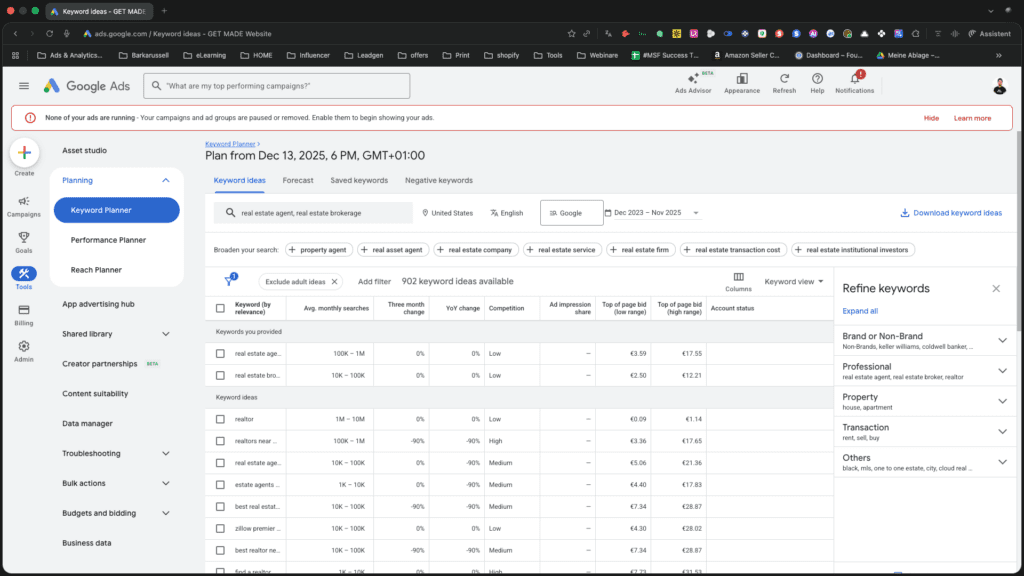Image resolution: width=1024 pixels, height=576 pixels.
Task: Add property agent to search
Action: click(318, 249)
